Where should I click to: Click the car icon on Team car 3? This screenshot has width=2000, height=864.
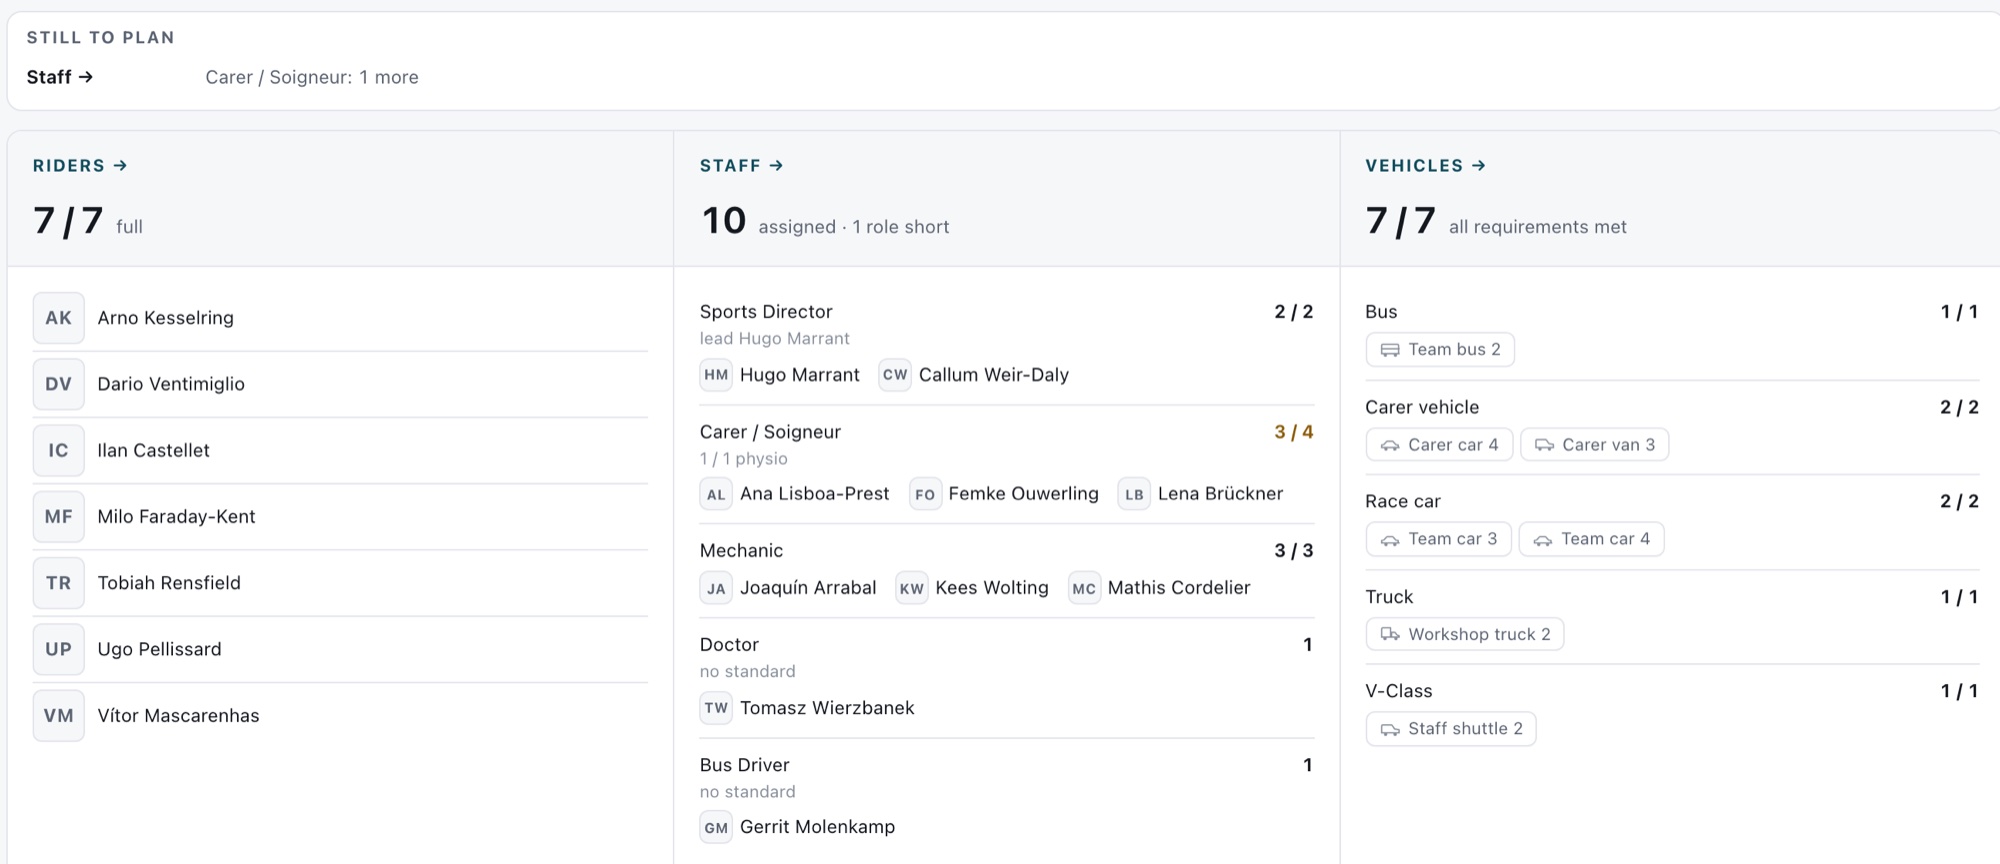click(x=1390, y=540)
